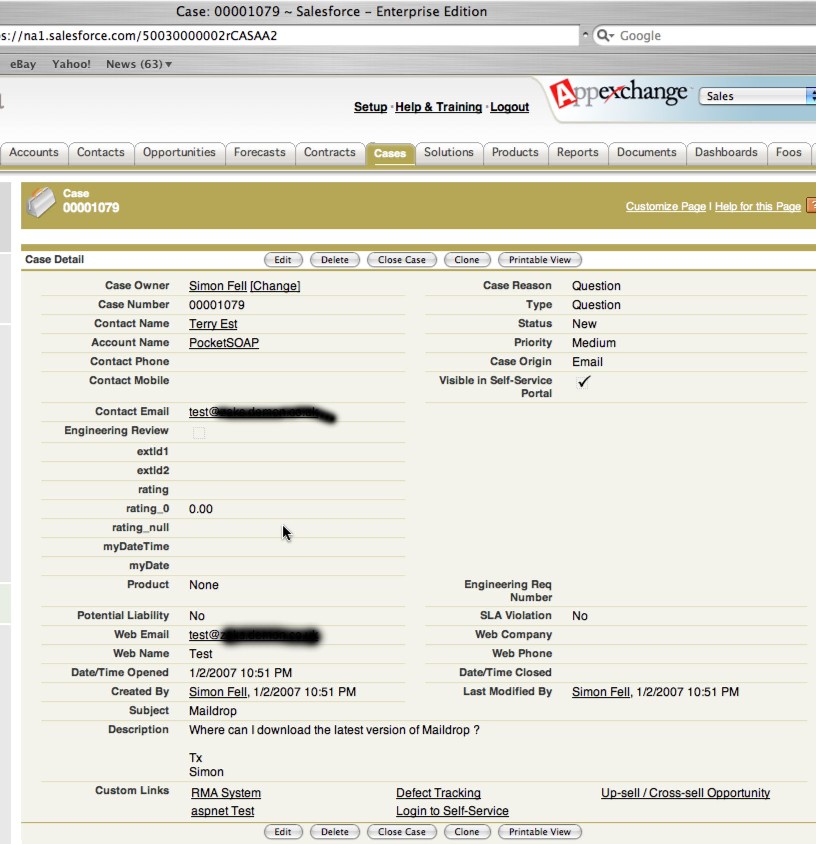Viewport: 816px width, 844px height.
Task: Click the Google search magnifier icon
Action: pos(605,36)
